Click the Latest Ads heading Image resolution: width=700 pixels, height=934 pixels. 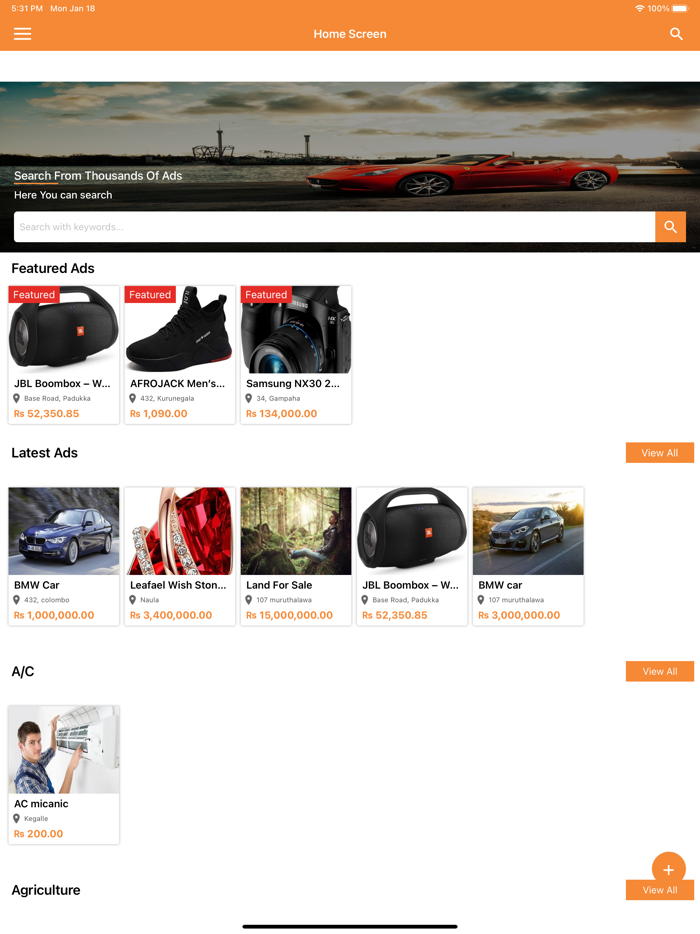45,453
